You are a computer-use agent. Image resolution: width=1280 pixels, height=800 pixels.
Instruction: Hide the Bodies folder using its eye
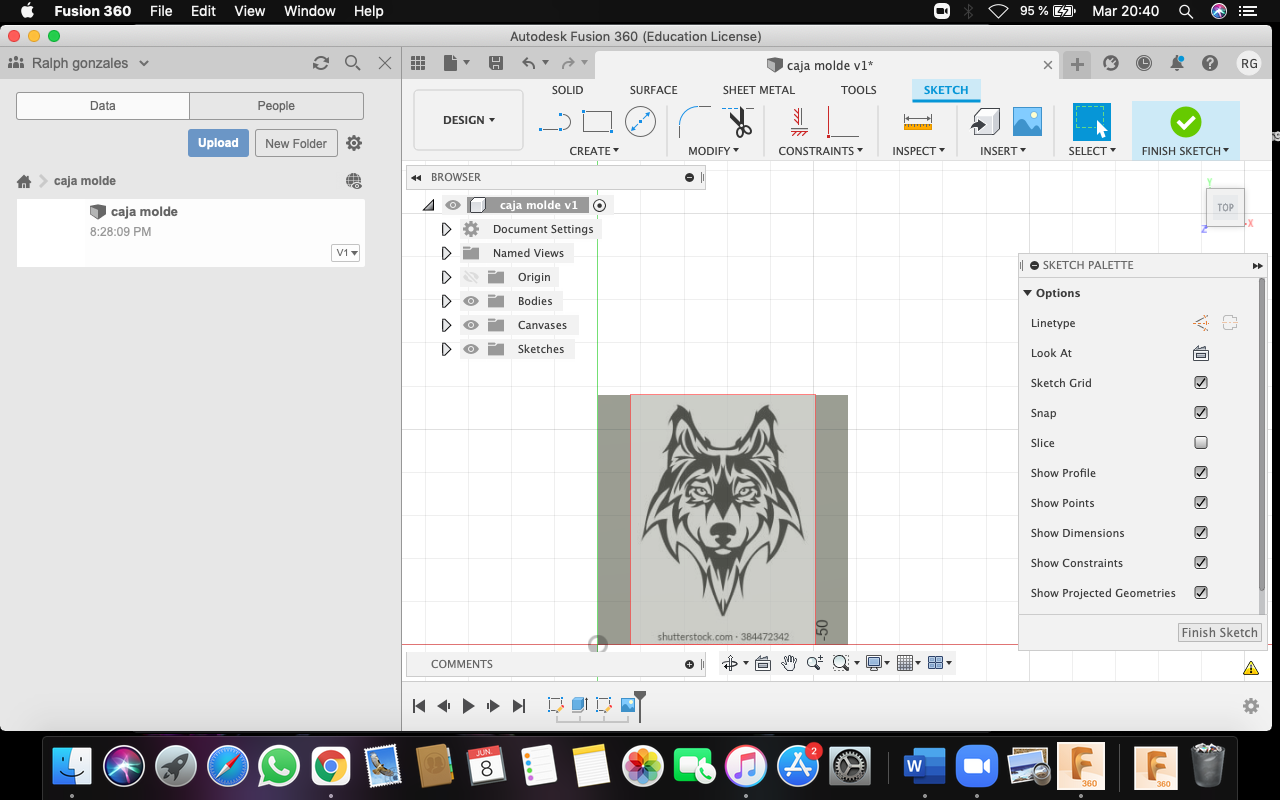(471, 301)
